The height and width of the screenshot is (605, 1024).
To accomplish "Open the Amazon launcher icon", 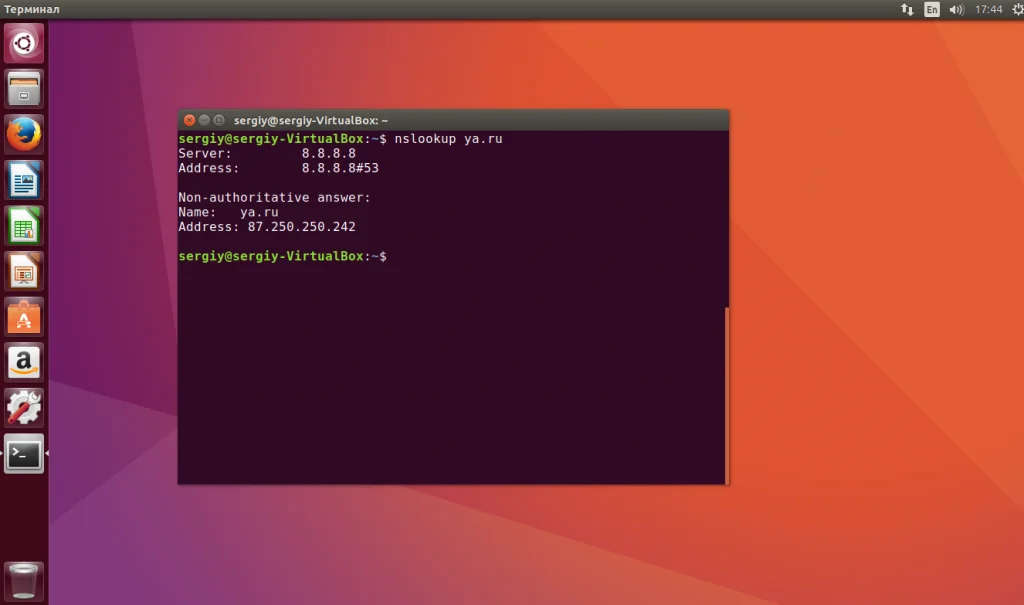I will [24, 363].
